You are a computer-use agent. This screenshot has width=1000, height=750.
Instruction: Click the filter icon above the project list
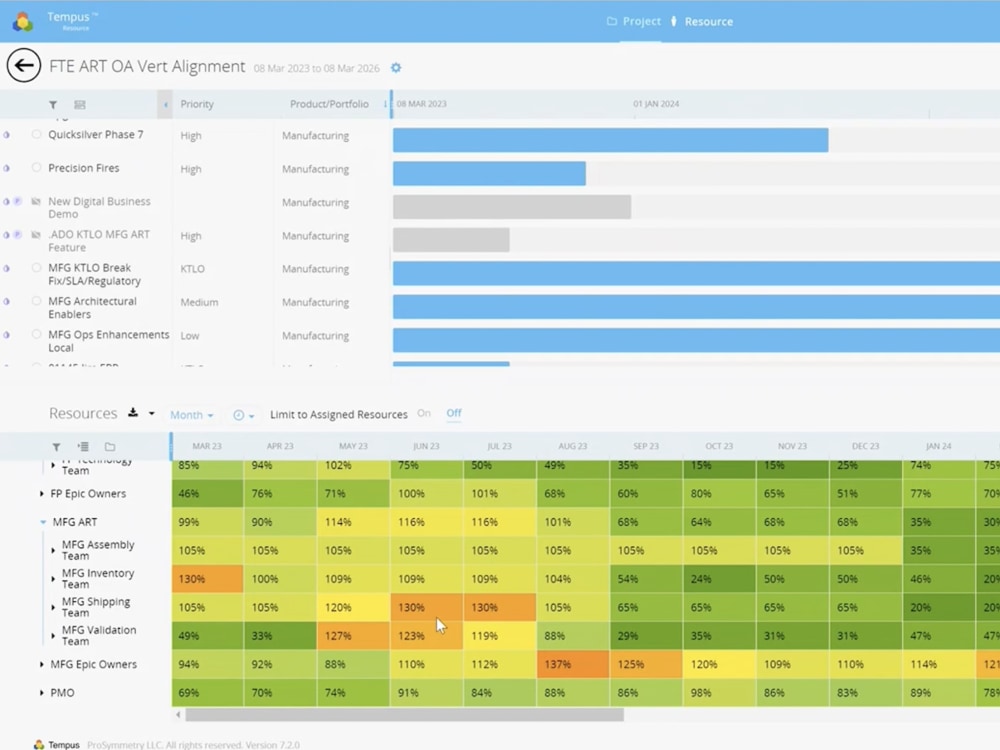click(53, 104)
